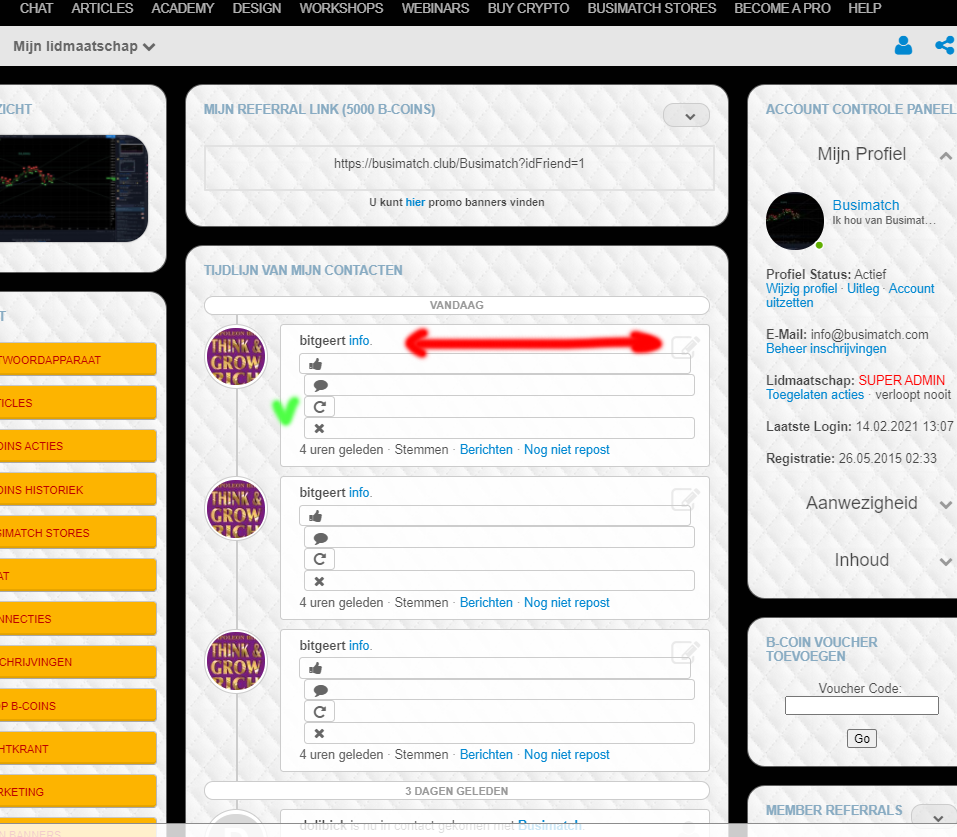Image resolution: width=957 pixels, height=837 pixels.
Task: Edit the middle bitgeert post
Action: pyautogui.click(x=685, y=499)
